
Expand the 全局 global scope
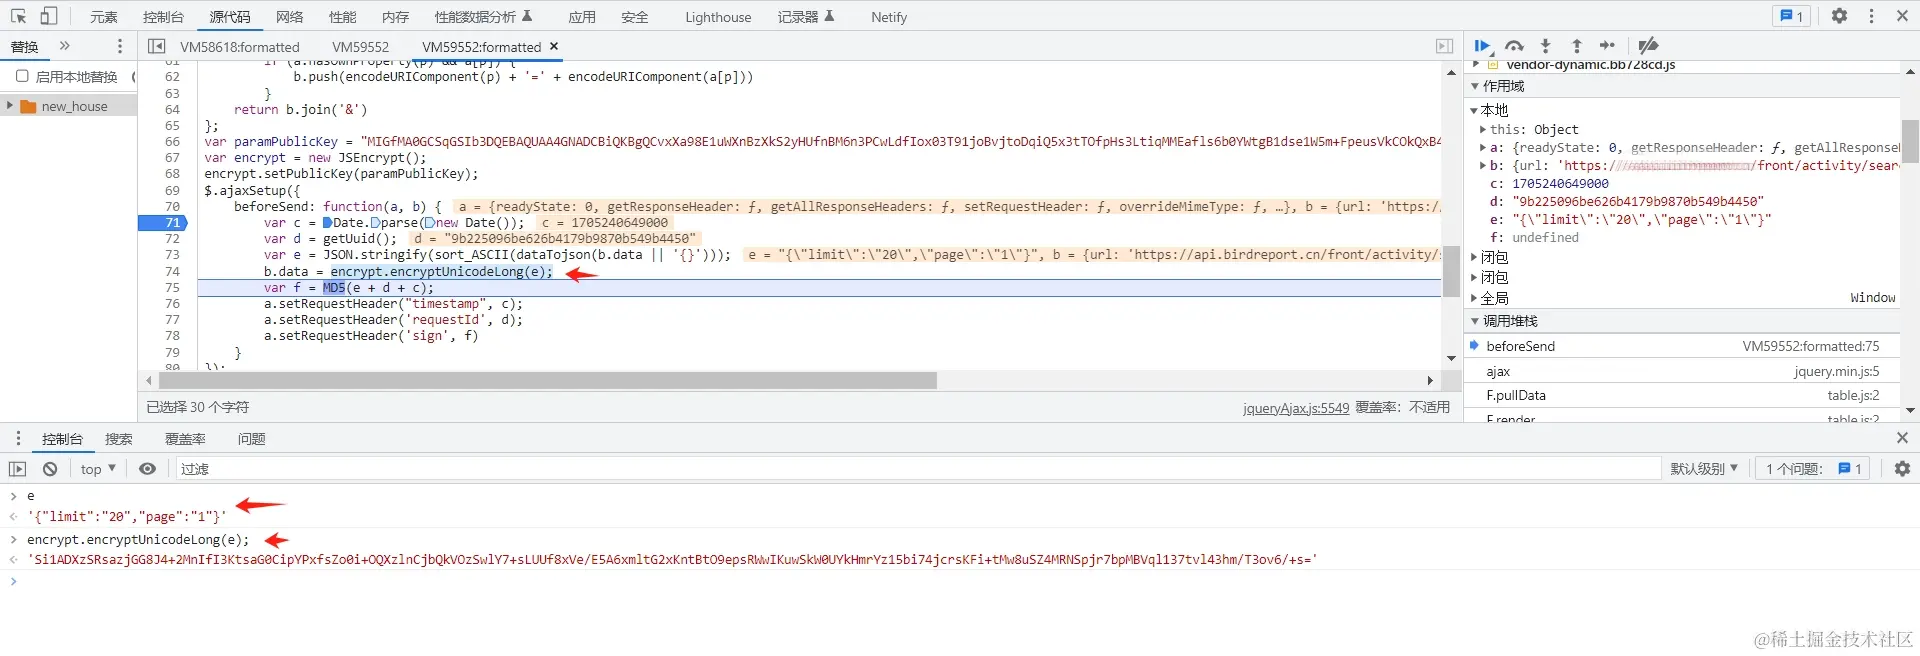coord(1474,298)
